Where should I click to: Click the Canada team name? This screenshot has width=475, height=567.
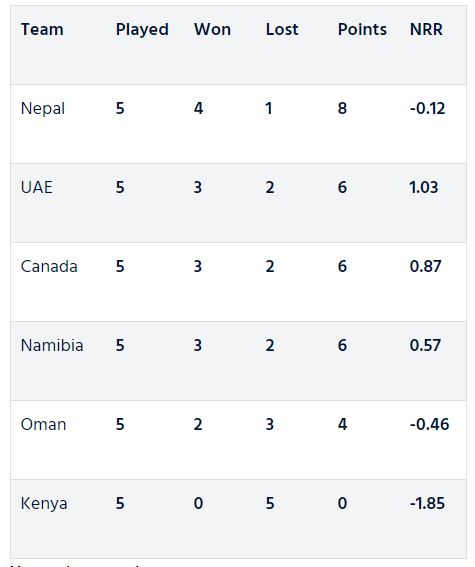click(x=49, y=267)
